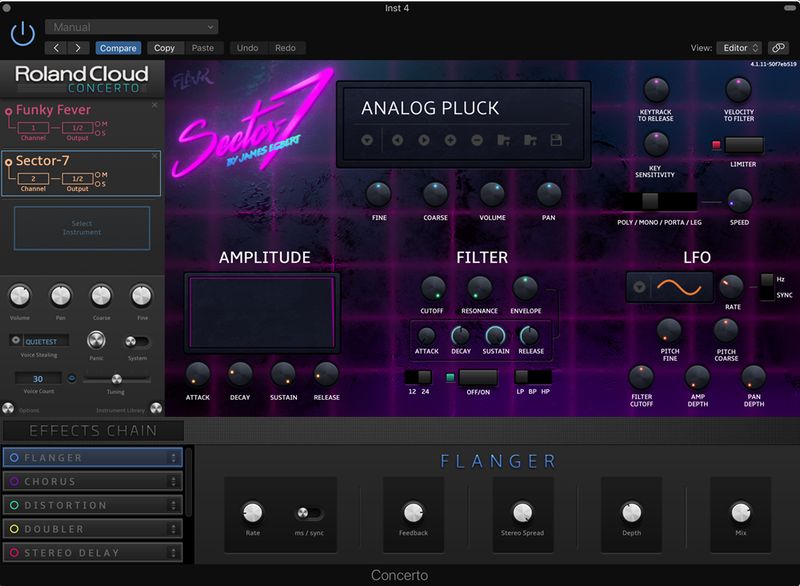The width and height of the screenshot is (800, 586).
Task: Go to previous Sector-7 preset (left arrow)
Action: tap(397, 140)
